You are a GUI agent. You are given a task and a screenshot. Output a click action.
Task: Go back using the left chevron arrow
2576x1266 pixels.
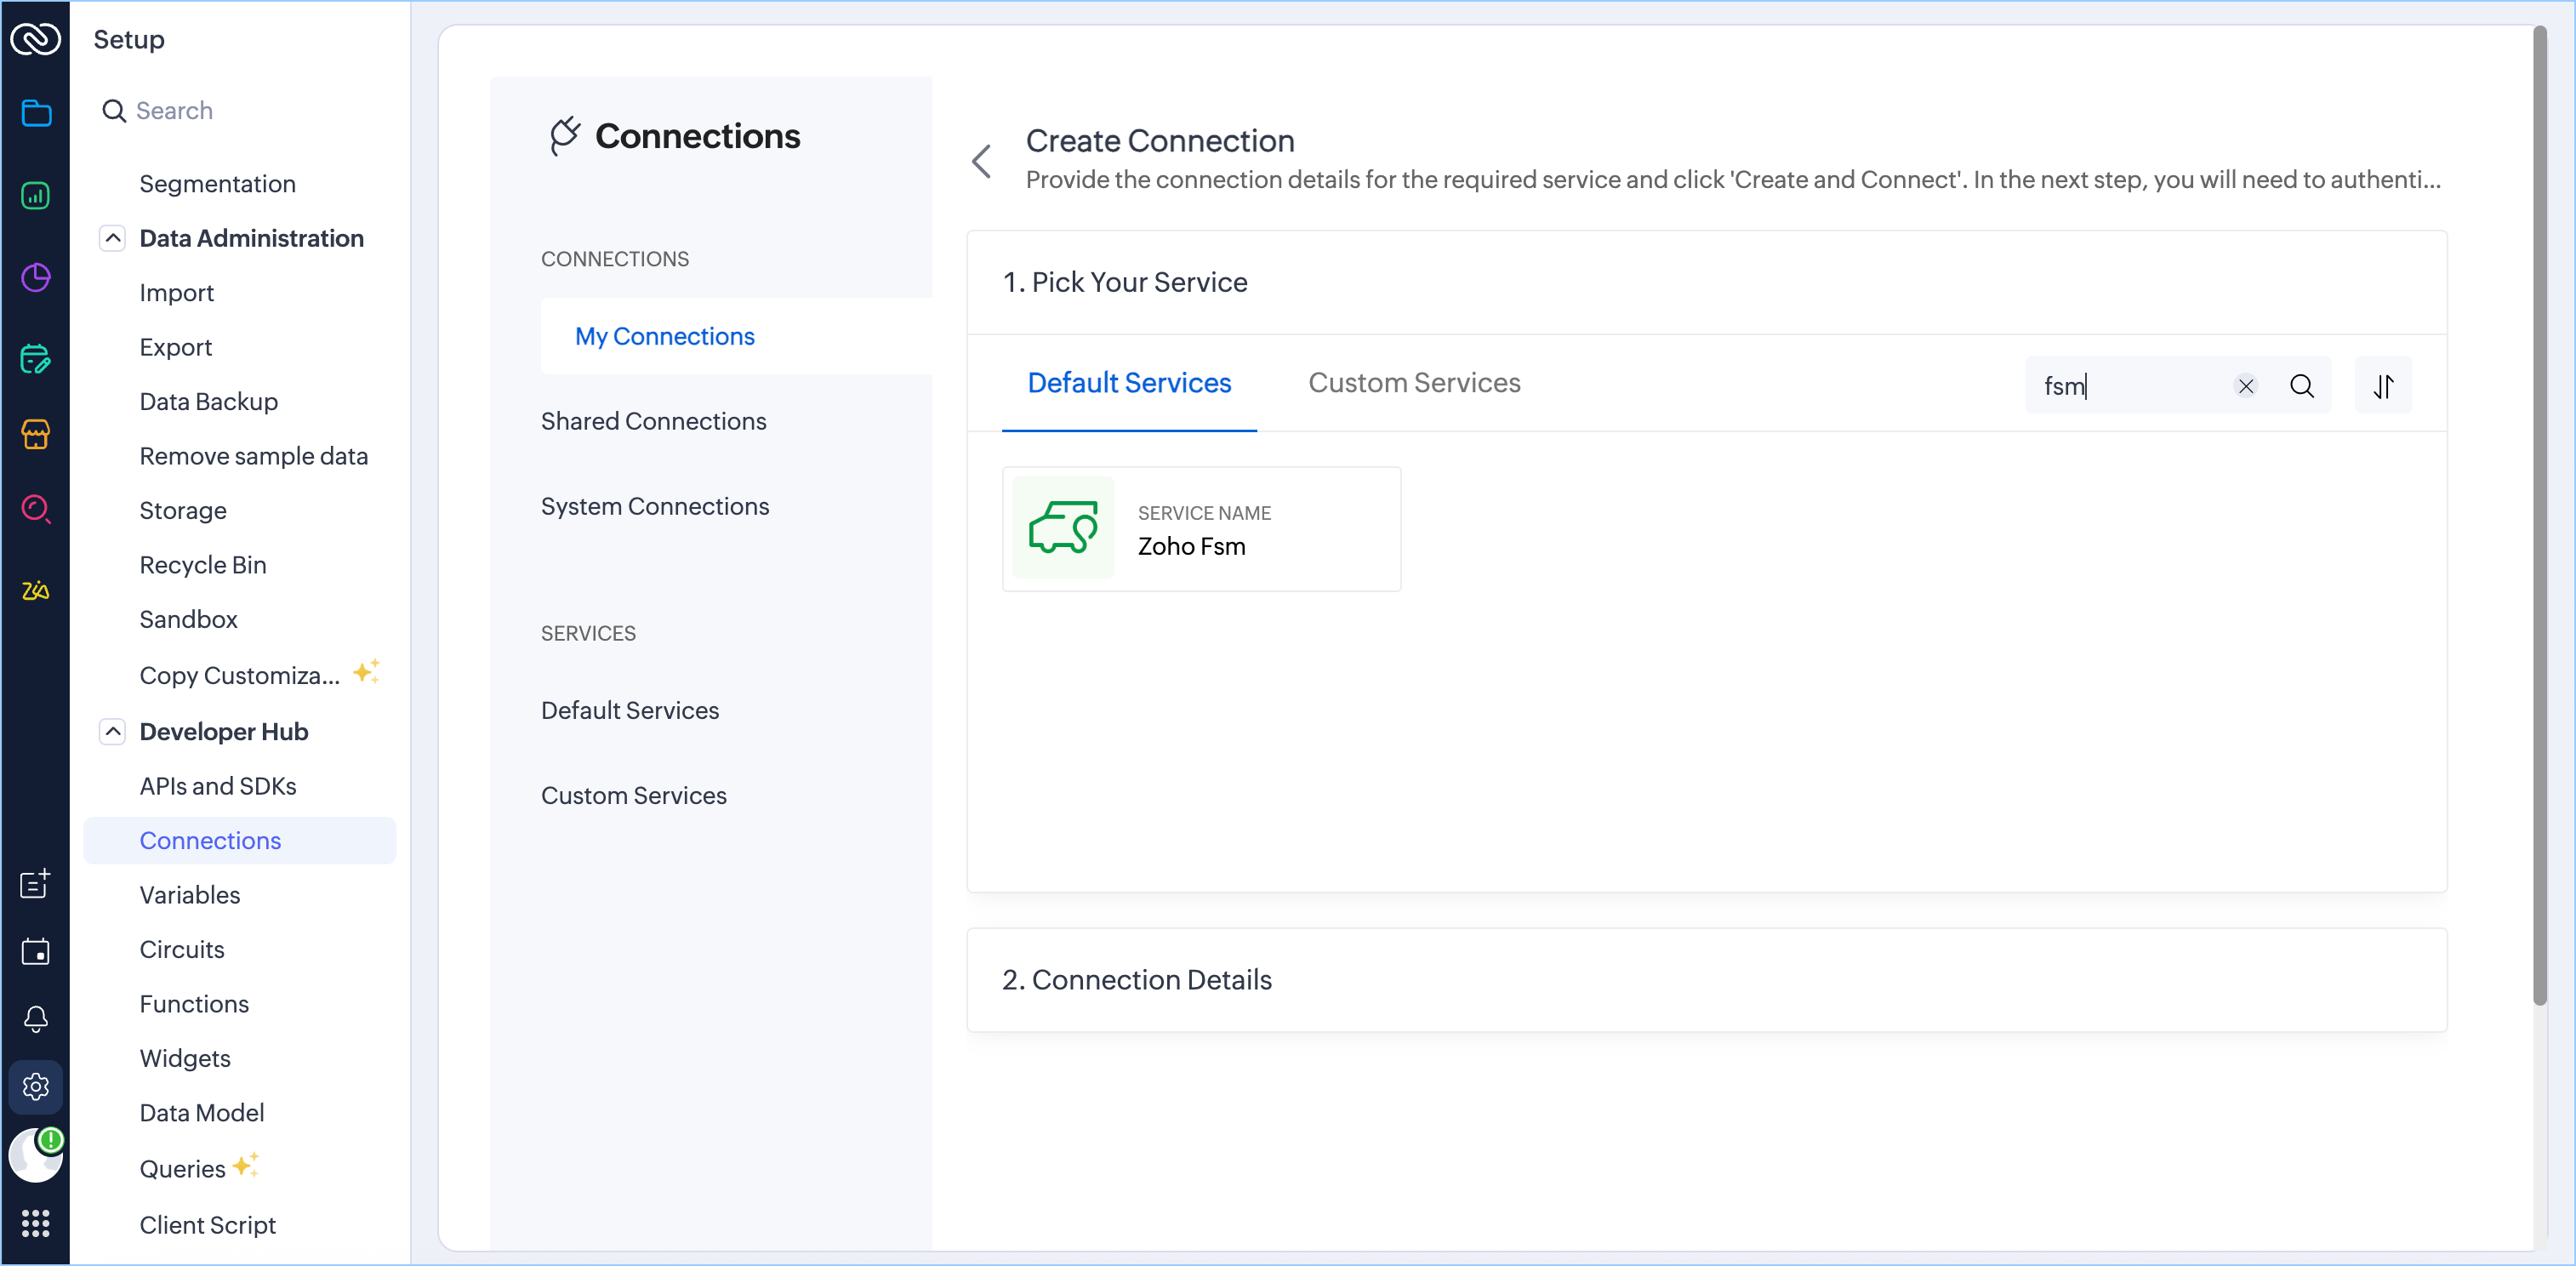(982, 161)
